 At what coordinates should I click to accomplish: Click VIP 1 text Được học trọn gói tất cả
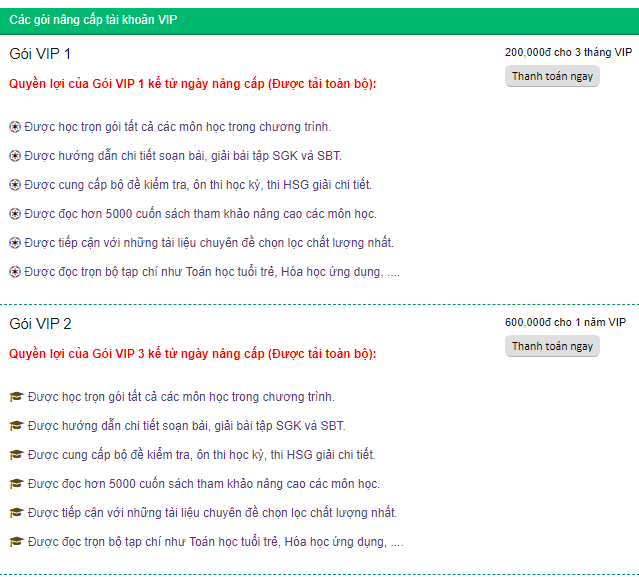pyautogui.click(x=178, y=127)
